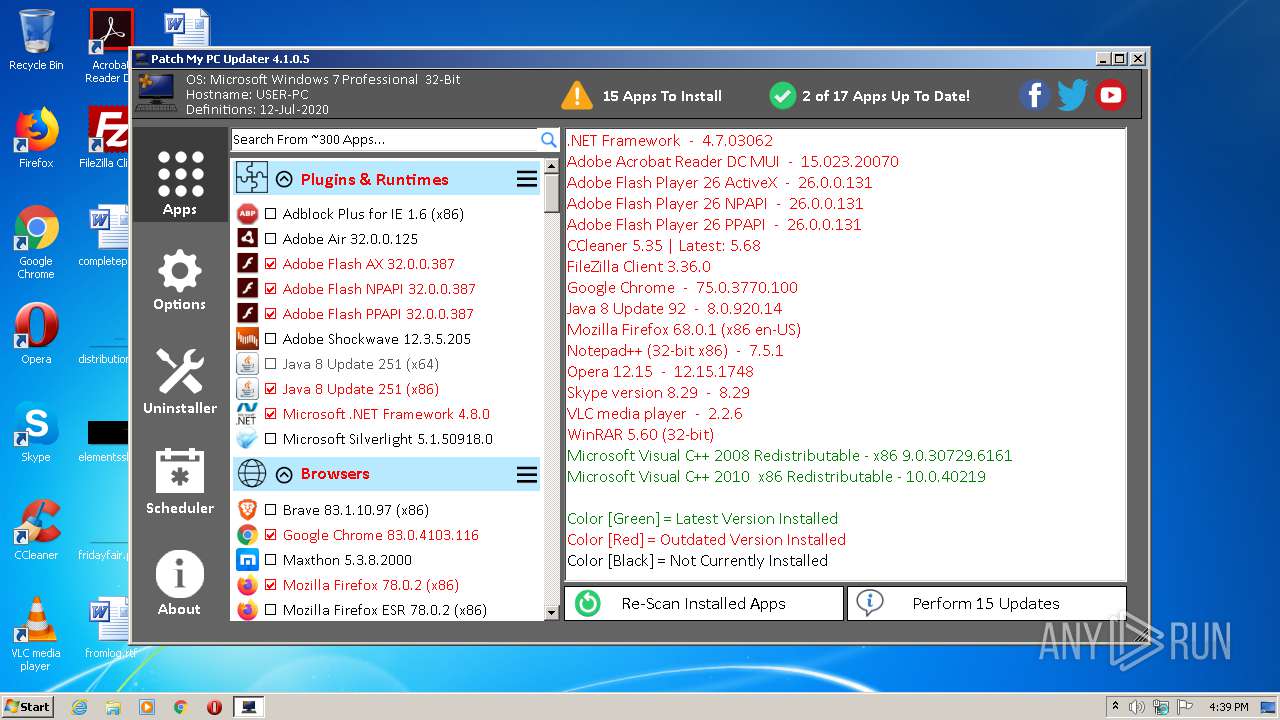Open CCleaner desktop shortcut
The image size is (1280, 720).
tap(36, 530)
